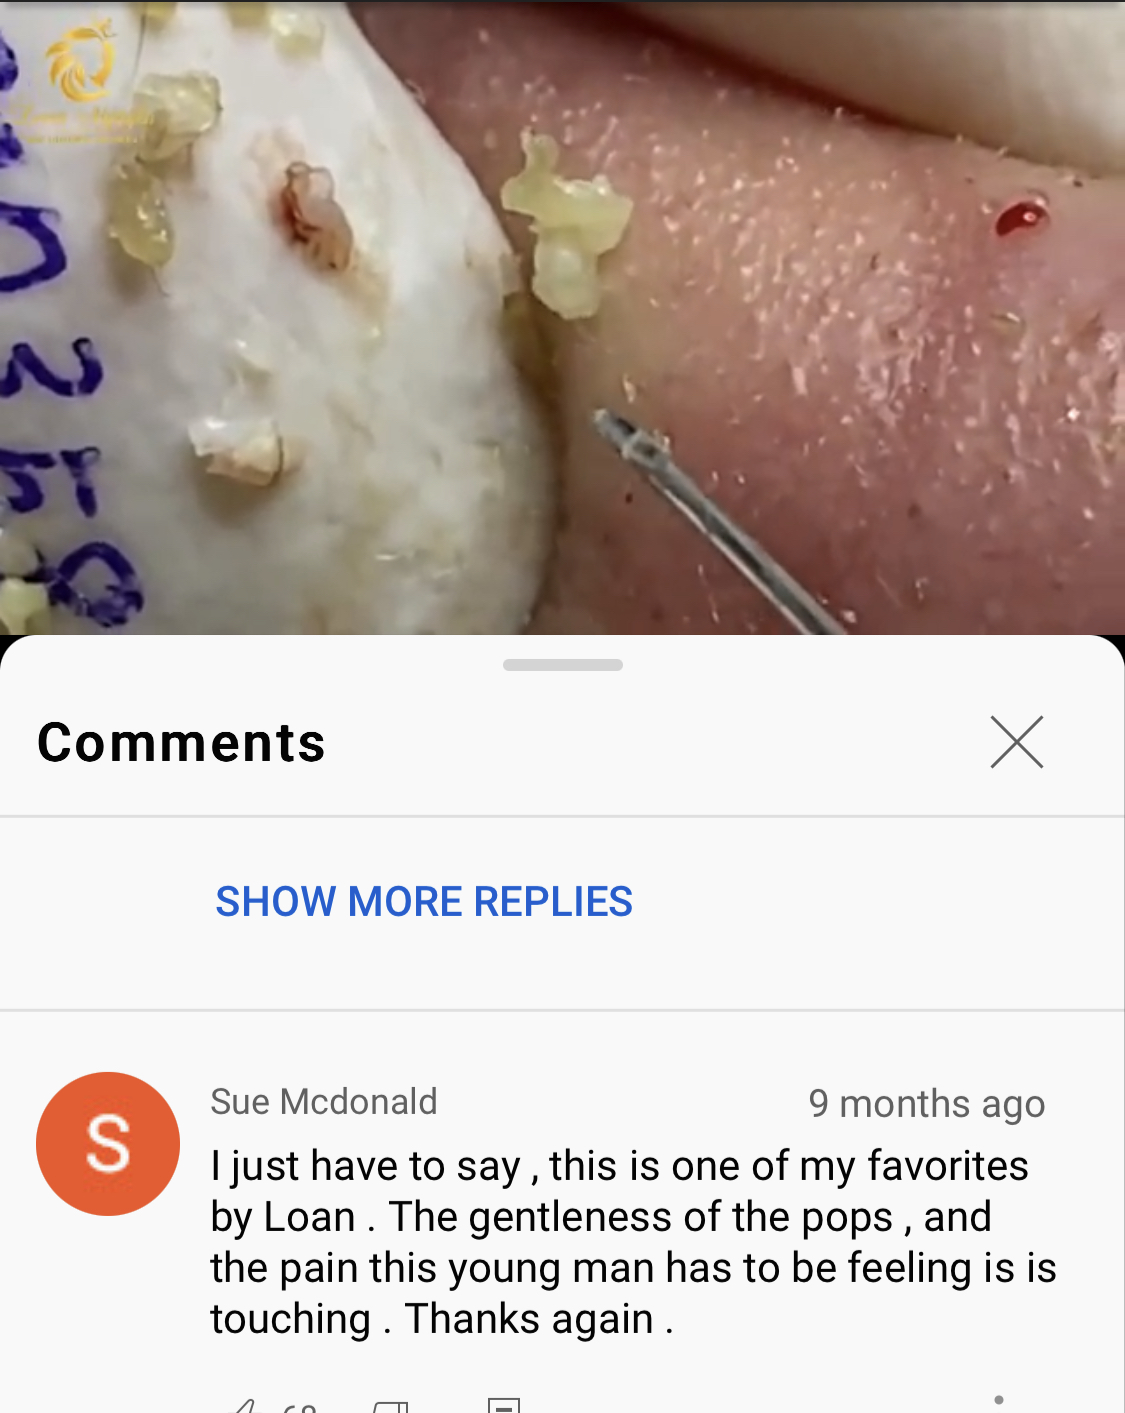Open replies using the reply icon
Screen dimensions: 1125x1413
pos(504,1406)
